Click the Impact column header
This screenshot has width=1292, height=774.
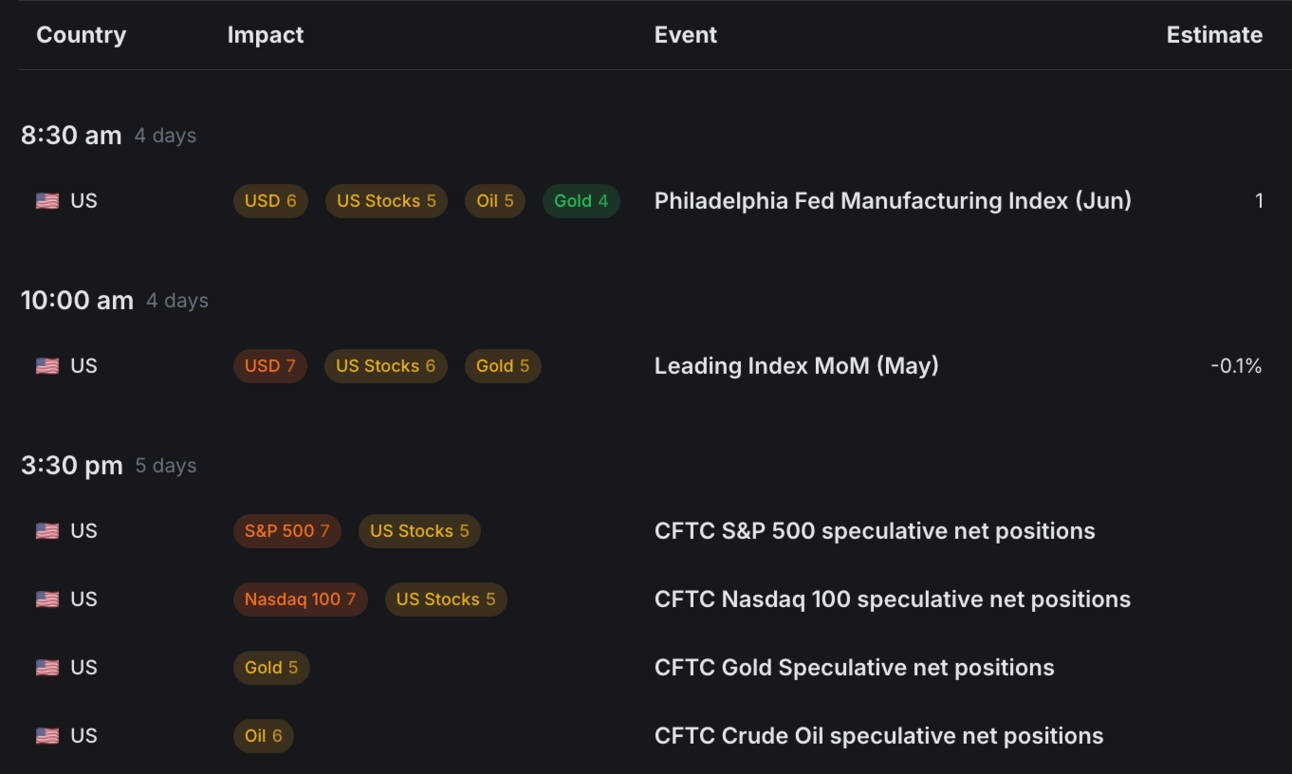click(265, 35)
